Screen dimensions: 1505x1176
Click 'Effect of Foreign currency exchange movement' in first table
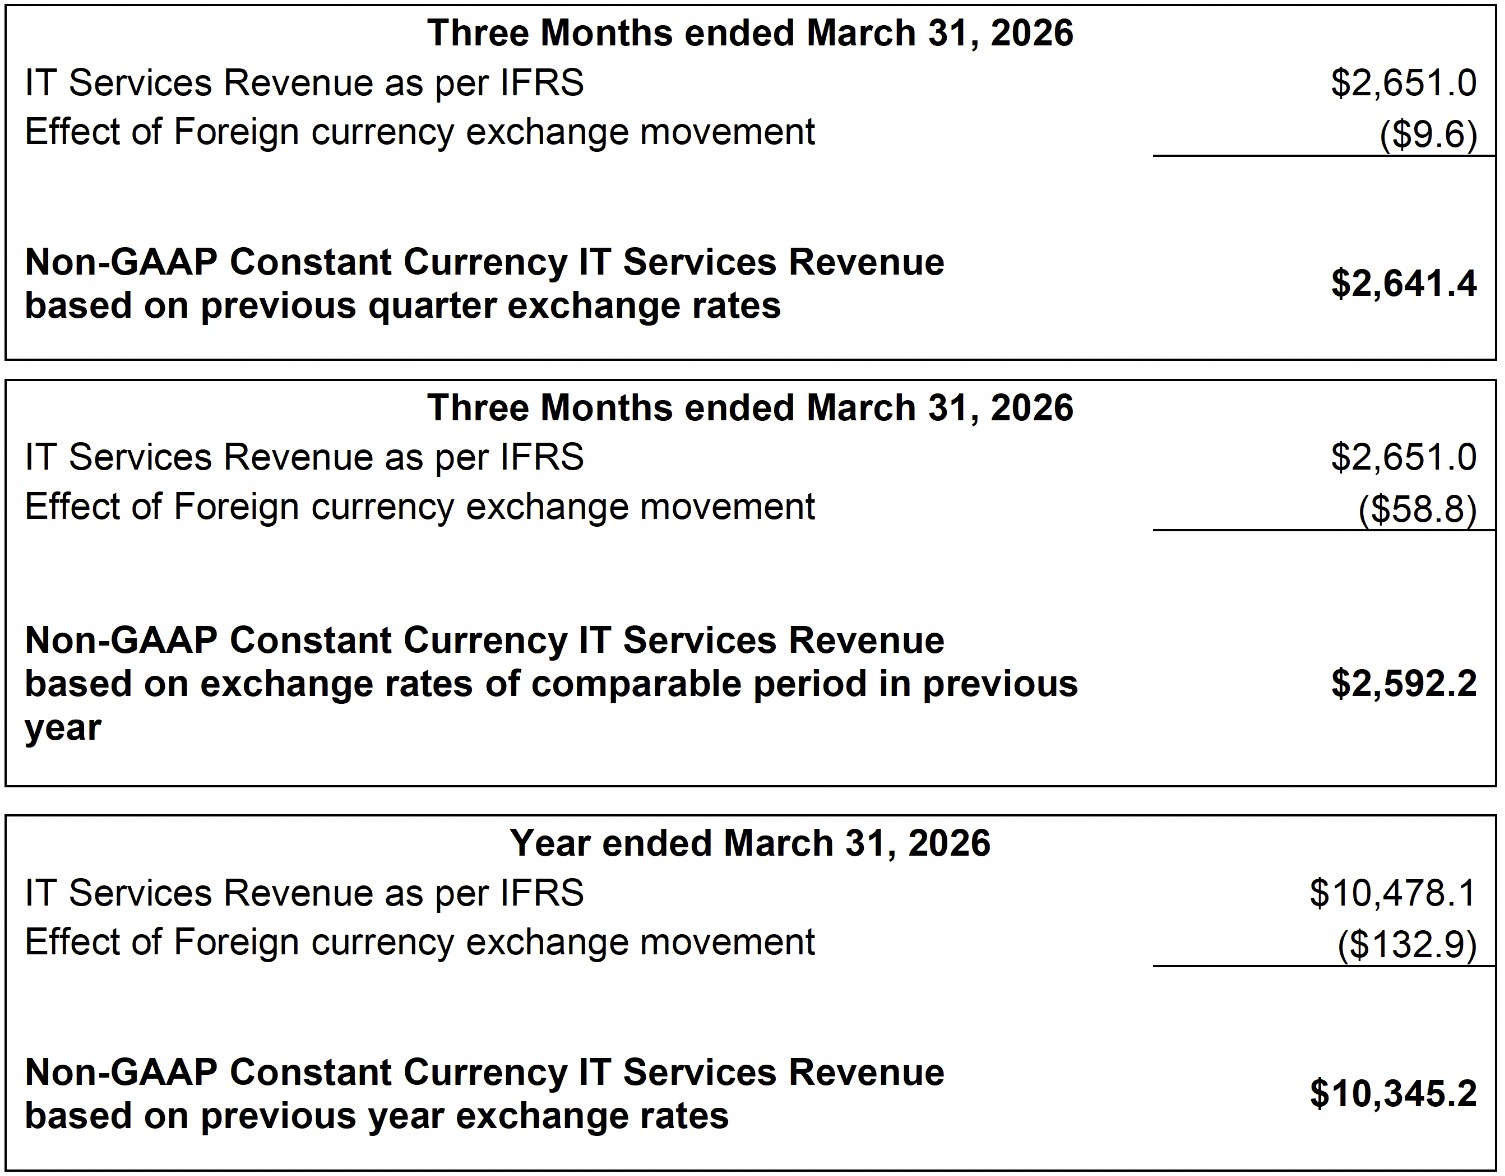tap(420, 132)
